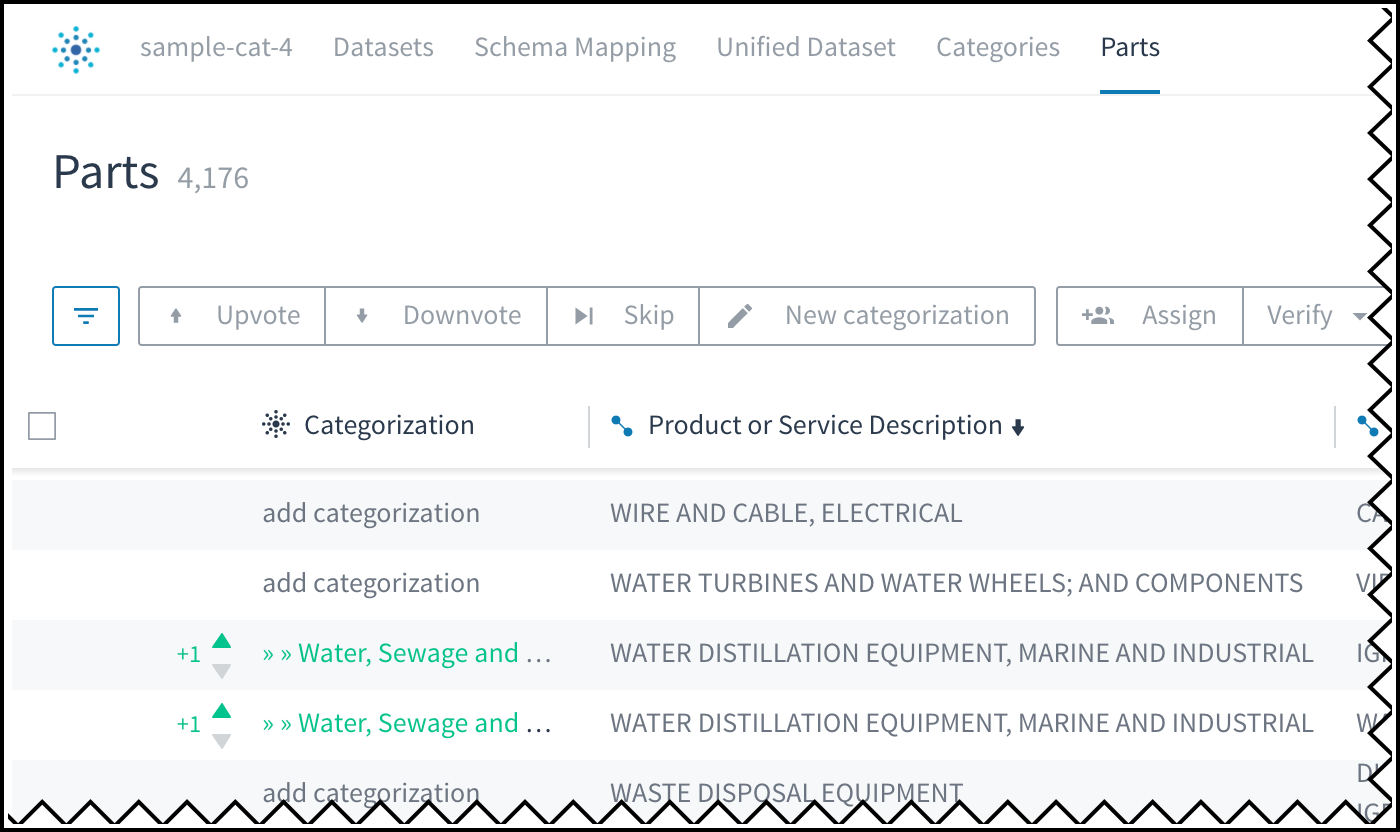Click the pencil icon for New categorization
1400x832 pixels.
(740, 316)
